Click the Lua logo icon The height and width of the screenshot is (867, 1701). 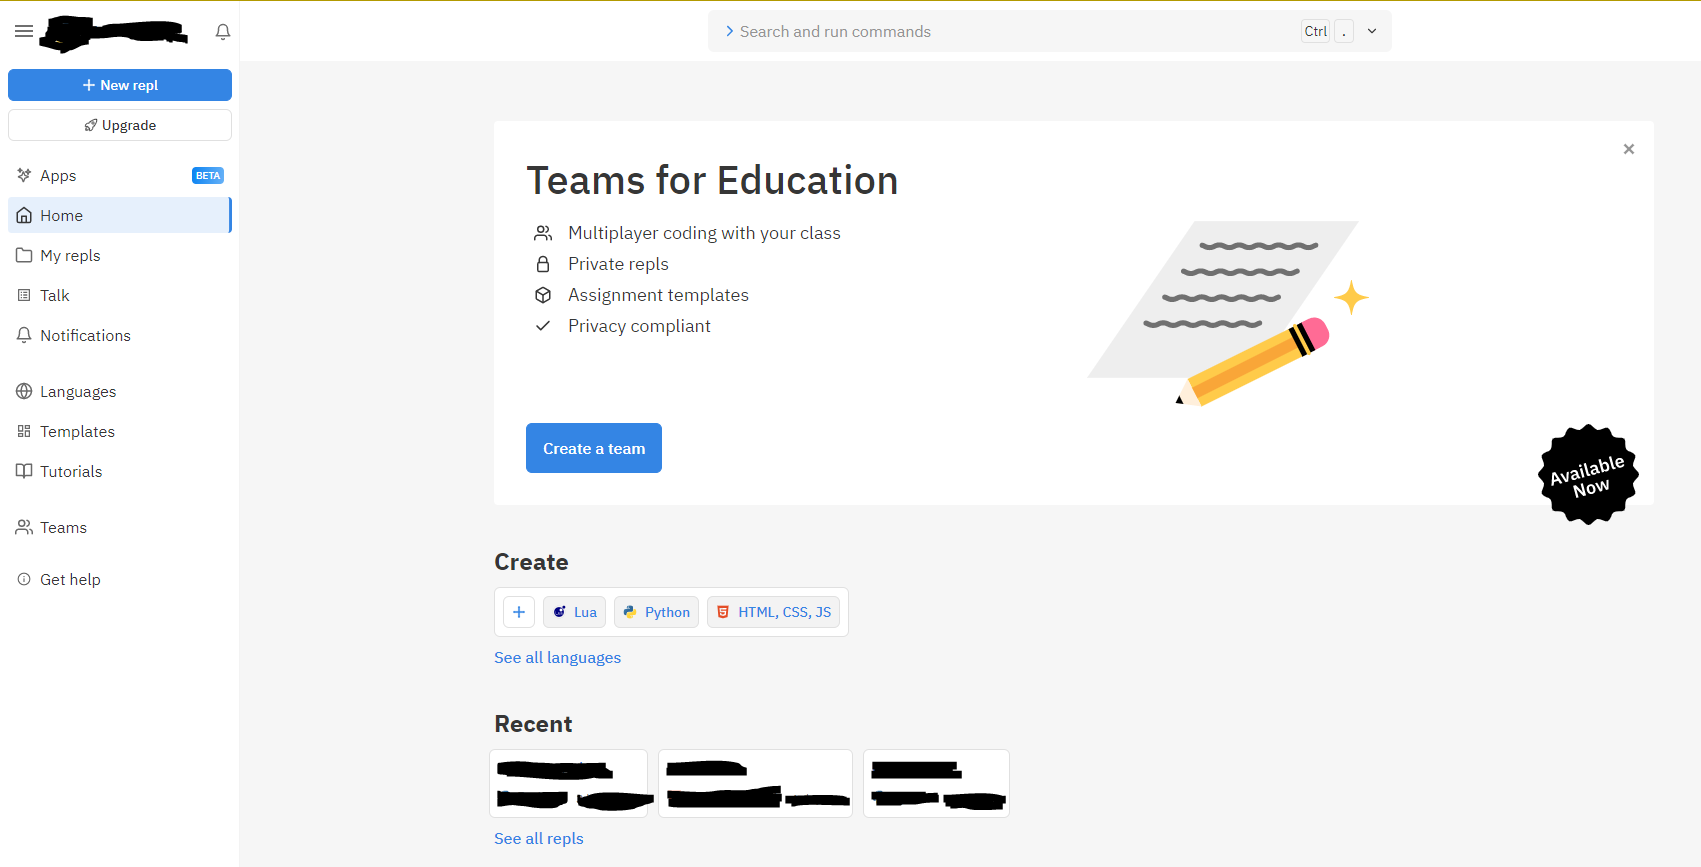[560, 612]
